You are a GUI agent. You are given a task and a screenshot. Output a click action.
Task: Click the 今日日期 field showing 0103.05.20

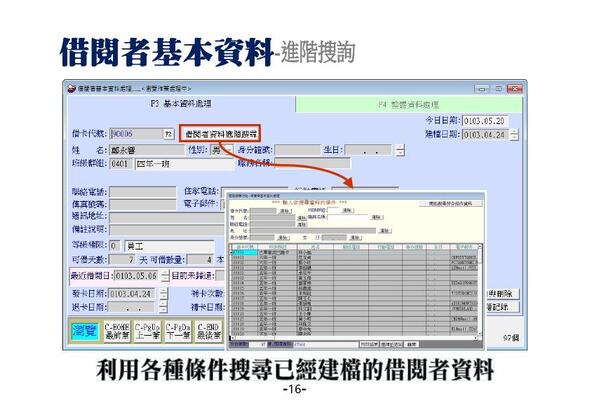click(485, 121)
